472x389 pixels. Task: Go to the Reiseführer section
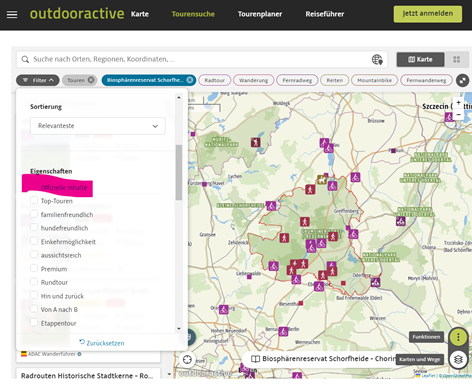pos(325,14)
